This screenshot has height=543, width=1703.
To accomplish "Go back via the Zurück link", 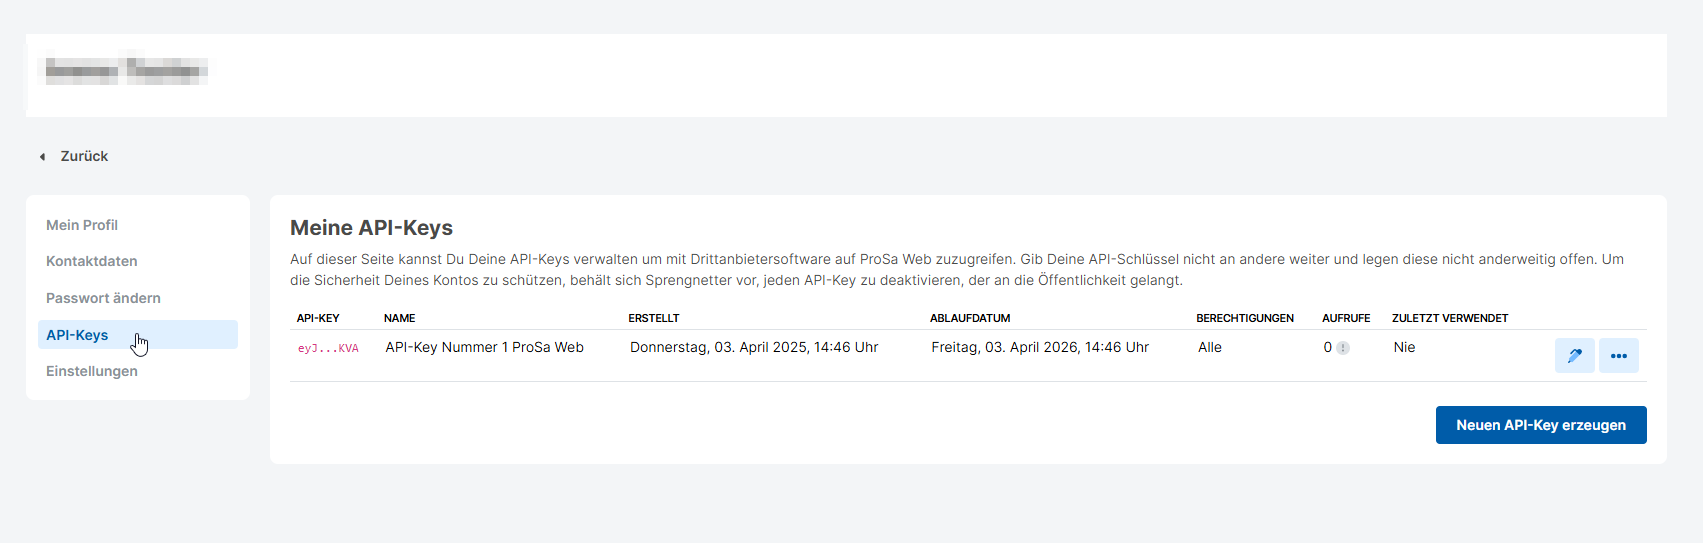I will click(84, 157).
